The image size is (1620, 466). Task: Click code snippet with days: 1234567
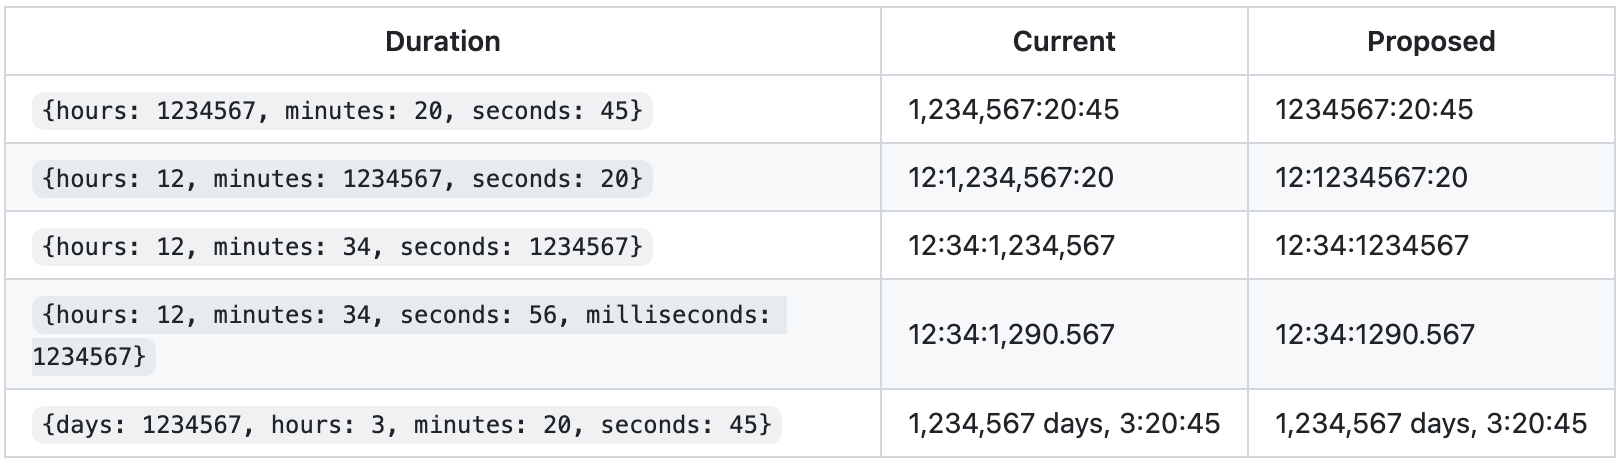(x=406, y=424)
